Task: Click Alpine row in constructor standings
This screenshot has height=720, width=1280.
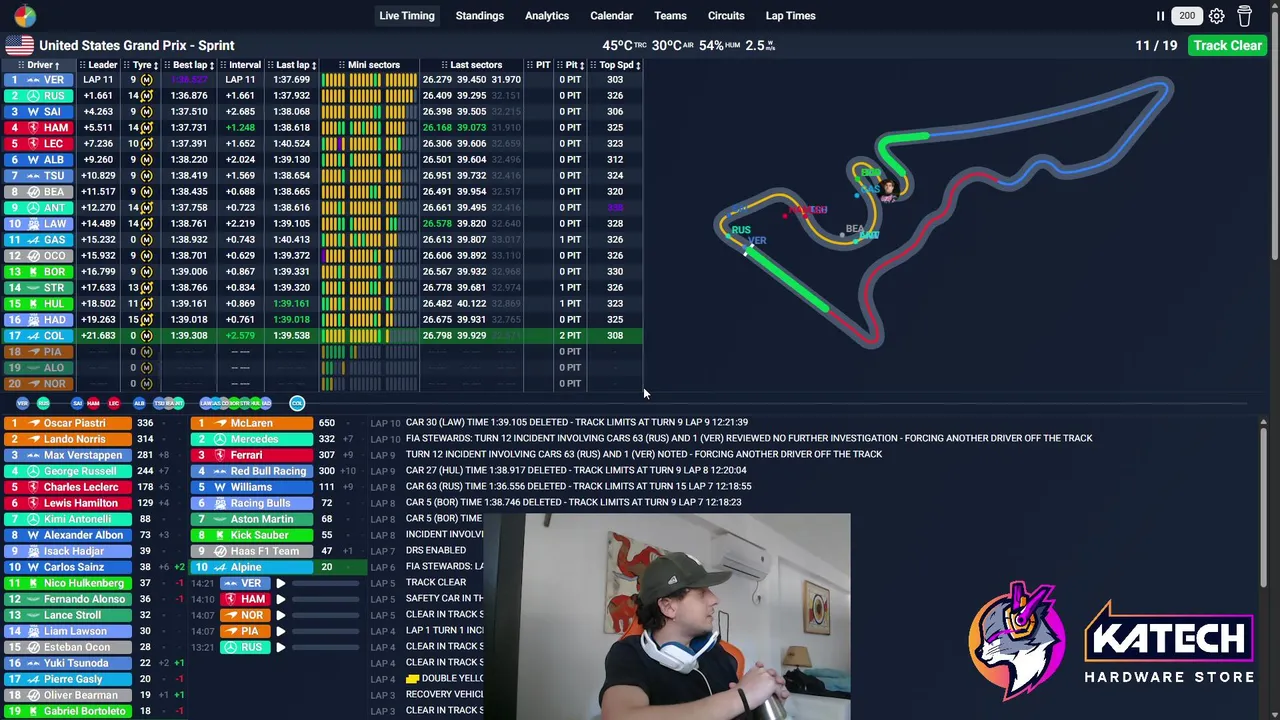Action: 278,567
